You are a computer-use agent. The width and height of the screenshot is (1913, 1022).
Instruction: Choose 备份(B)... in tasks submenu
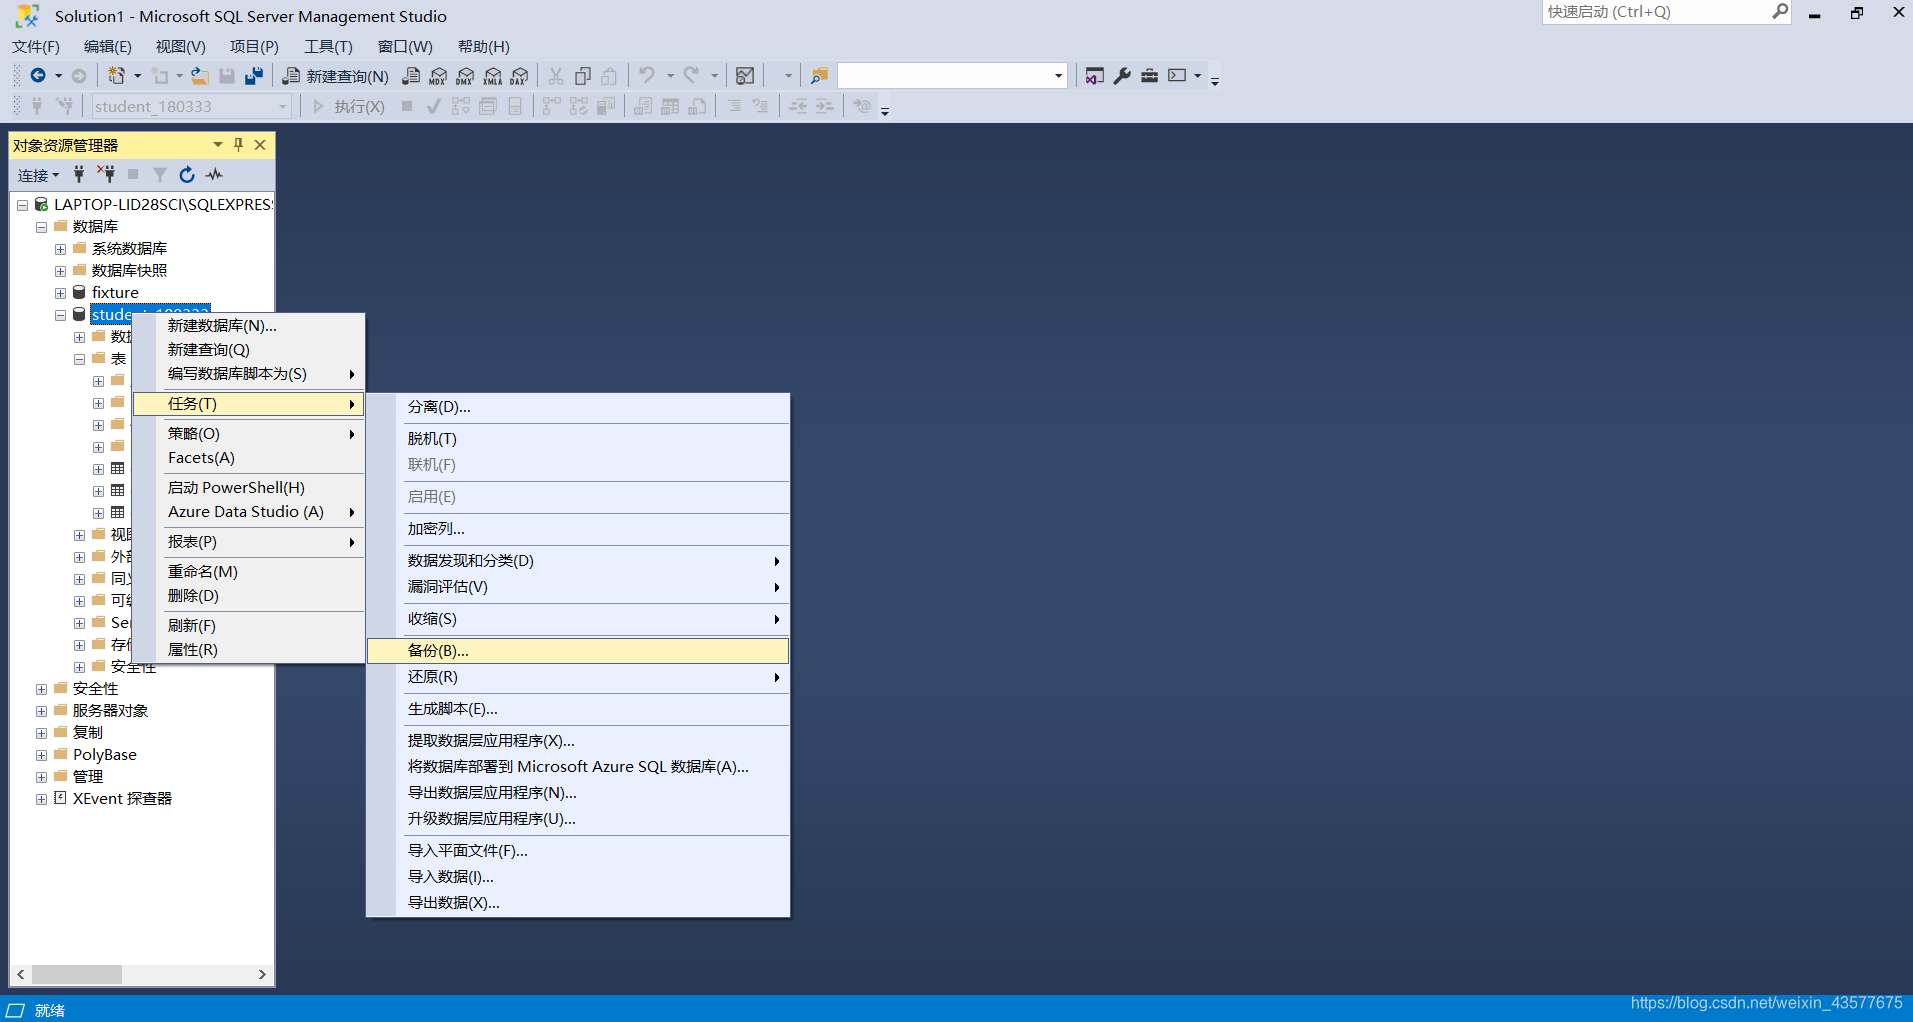pyautogui.click(x=578, y=651)
